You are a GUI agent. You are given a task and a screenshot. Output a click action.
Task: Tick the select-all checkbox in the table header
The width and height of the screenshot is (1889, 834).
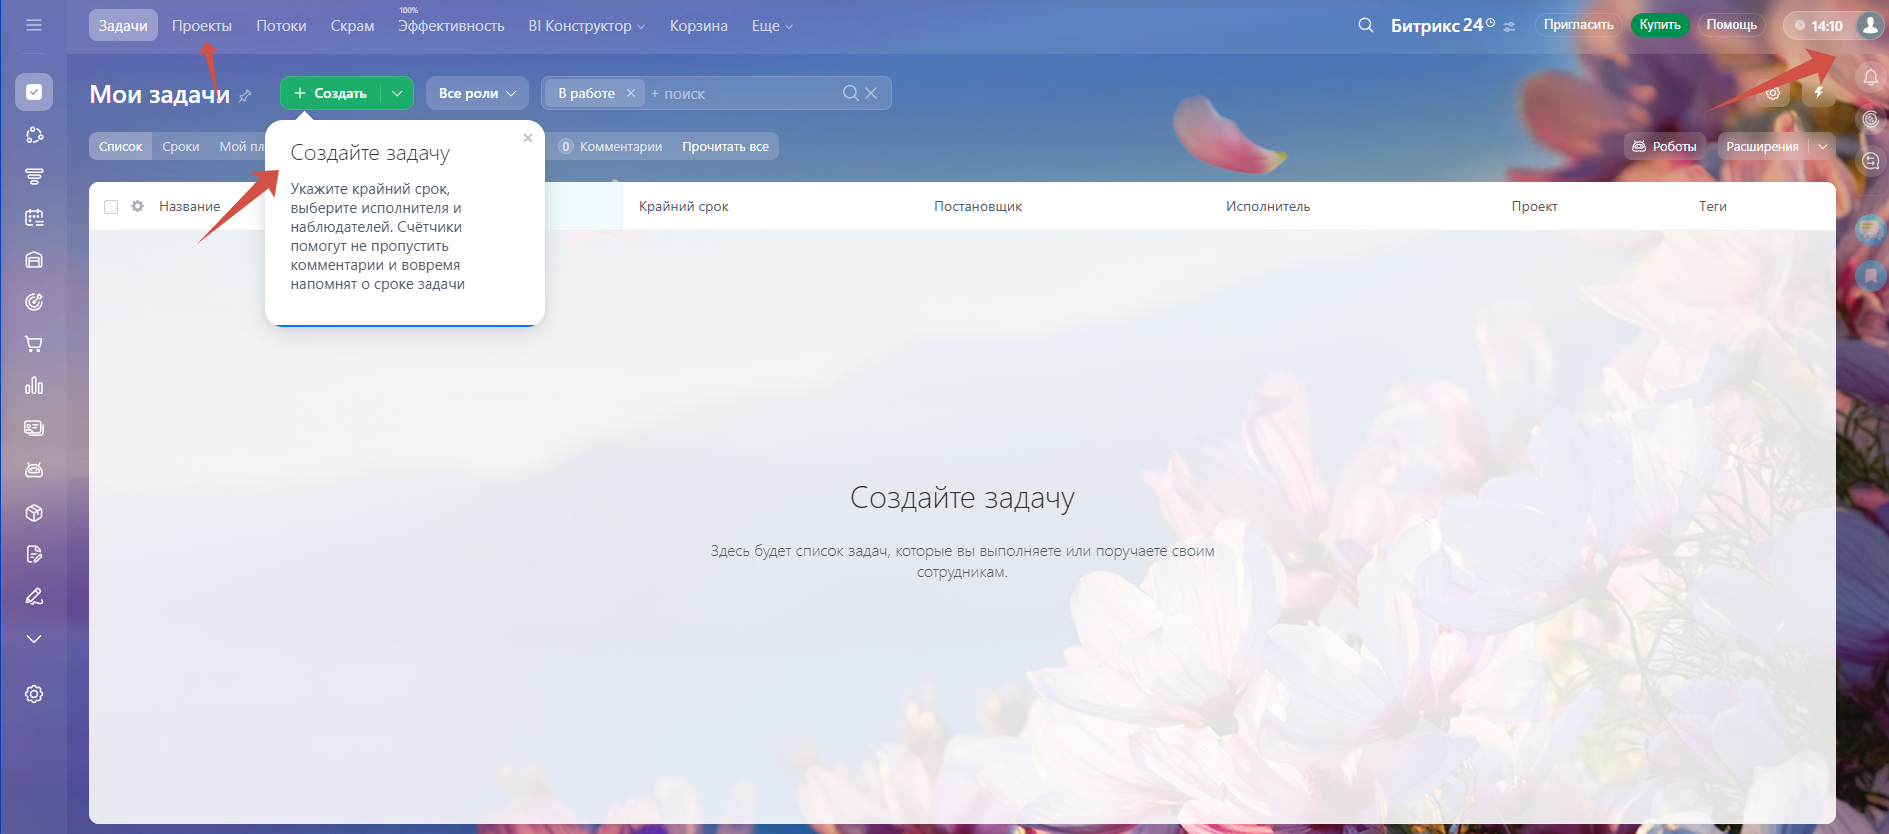pos(111,207)
